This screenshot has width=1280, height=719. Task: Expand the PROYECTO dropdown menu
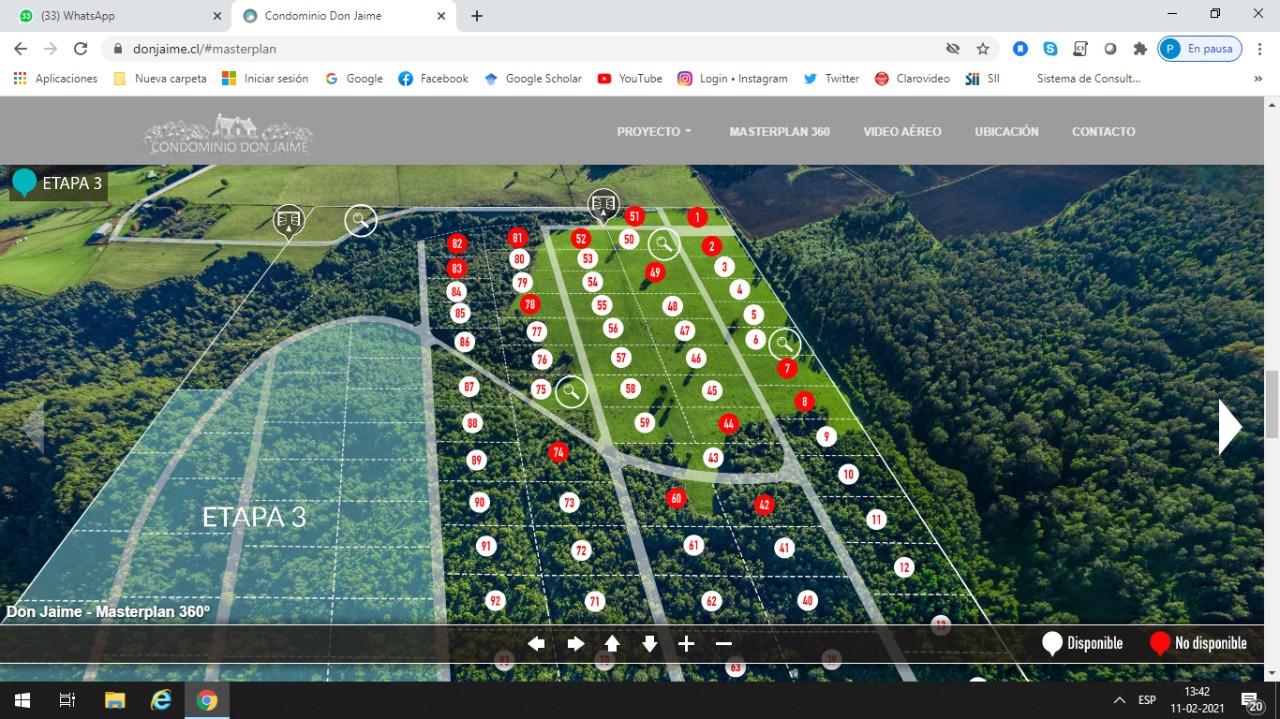(654, 132)
